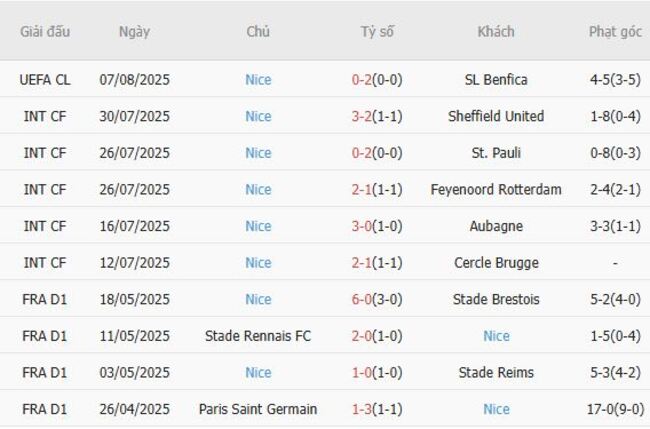
Task: Open Stade Rennais FC home team
Action: click(x=258, y=336)
